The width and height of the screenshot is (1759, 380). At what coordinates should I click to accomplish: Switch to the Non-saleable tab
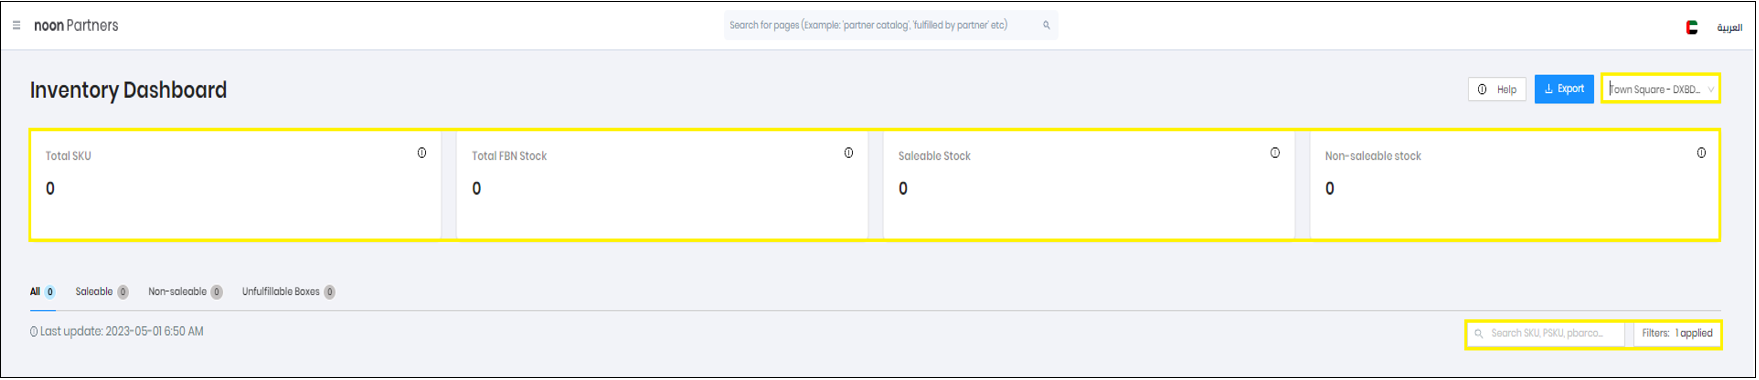[185, 292]
